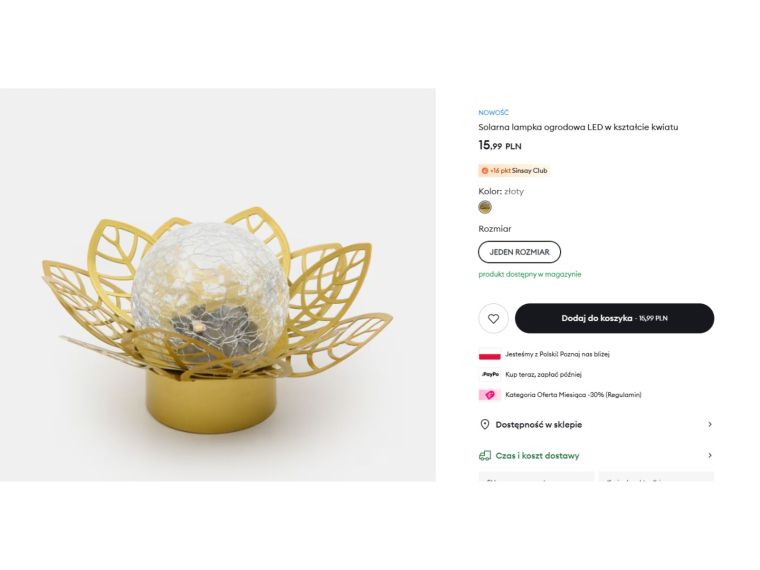The width and height of the screenshot is (760, 570).
Task: Click the PayPo logo icon
Action: [x=489, y=374]
